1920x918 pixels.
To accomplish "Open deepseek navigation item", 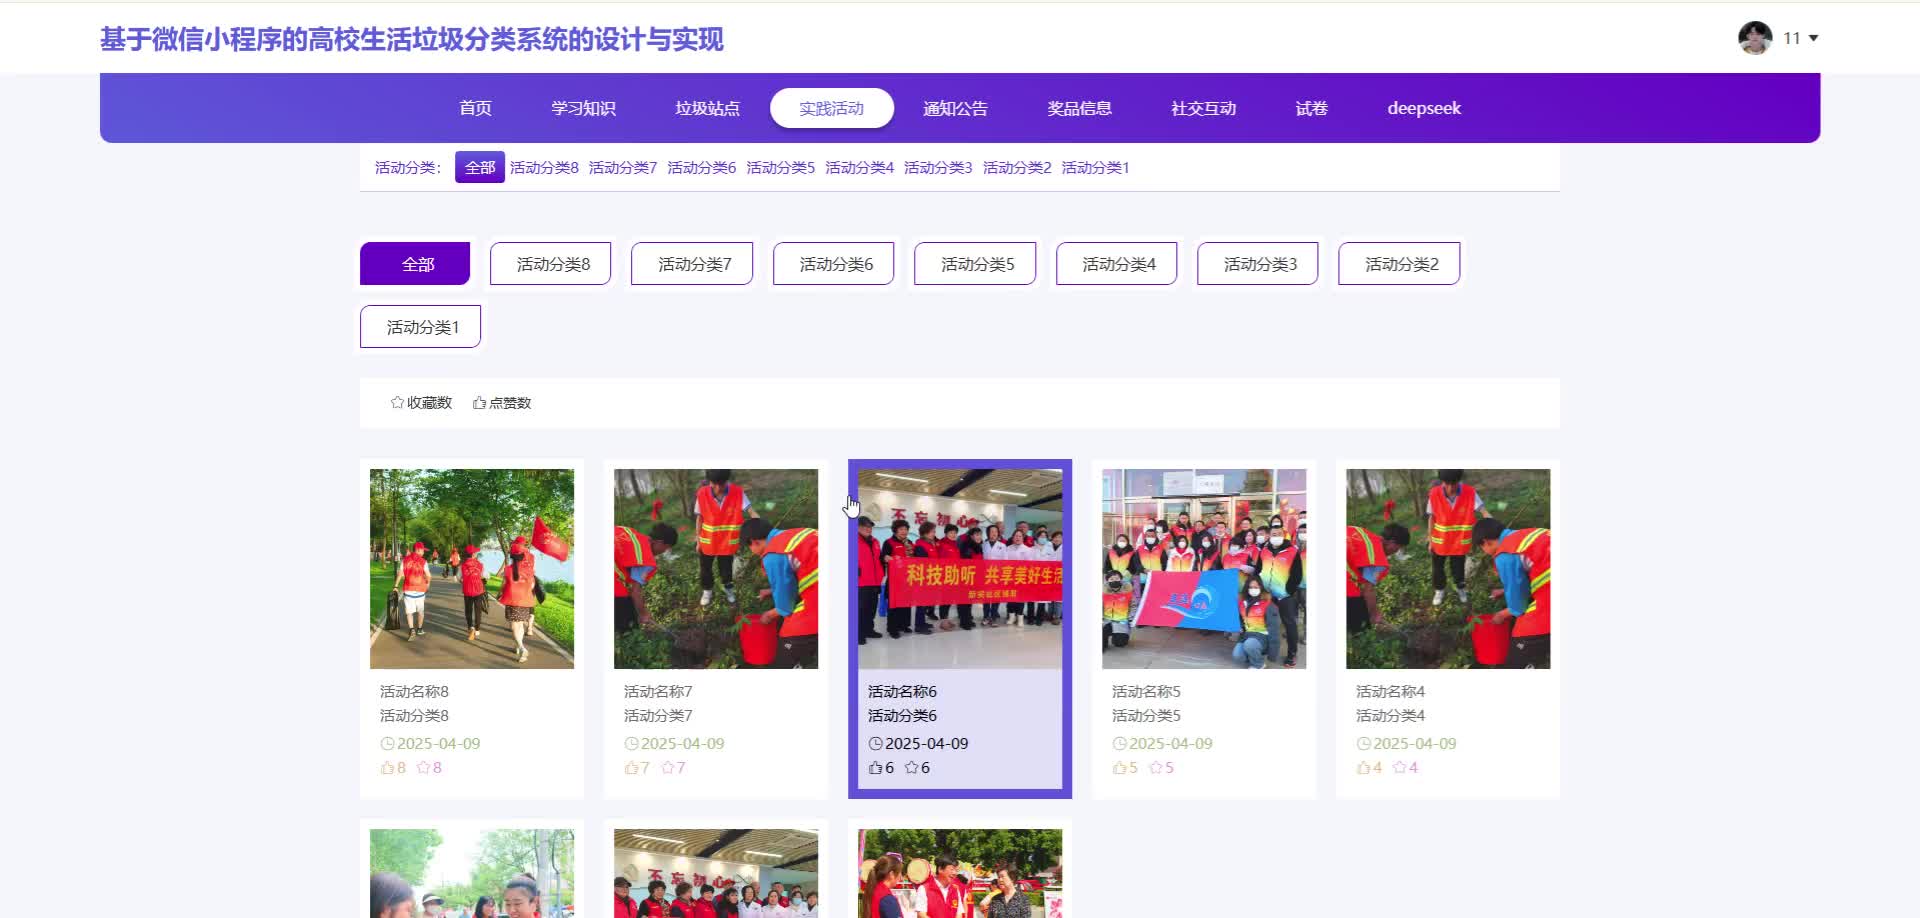I will click(x=1424, y=108).
